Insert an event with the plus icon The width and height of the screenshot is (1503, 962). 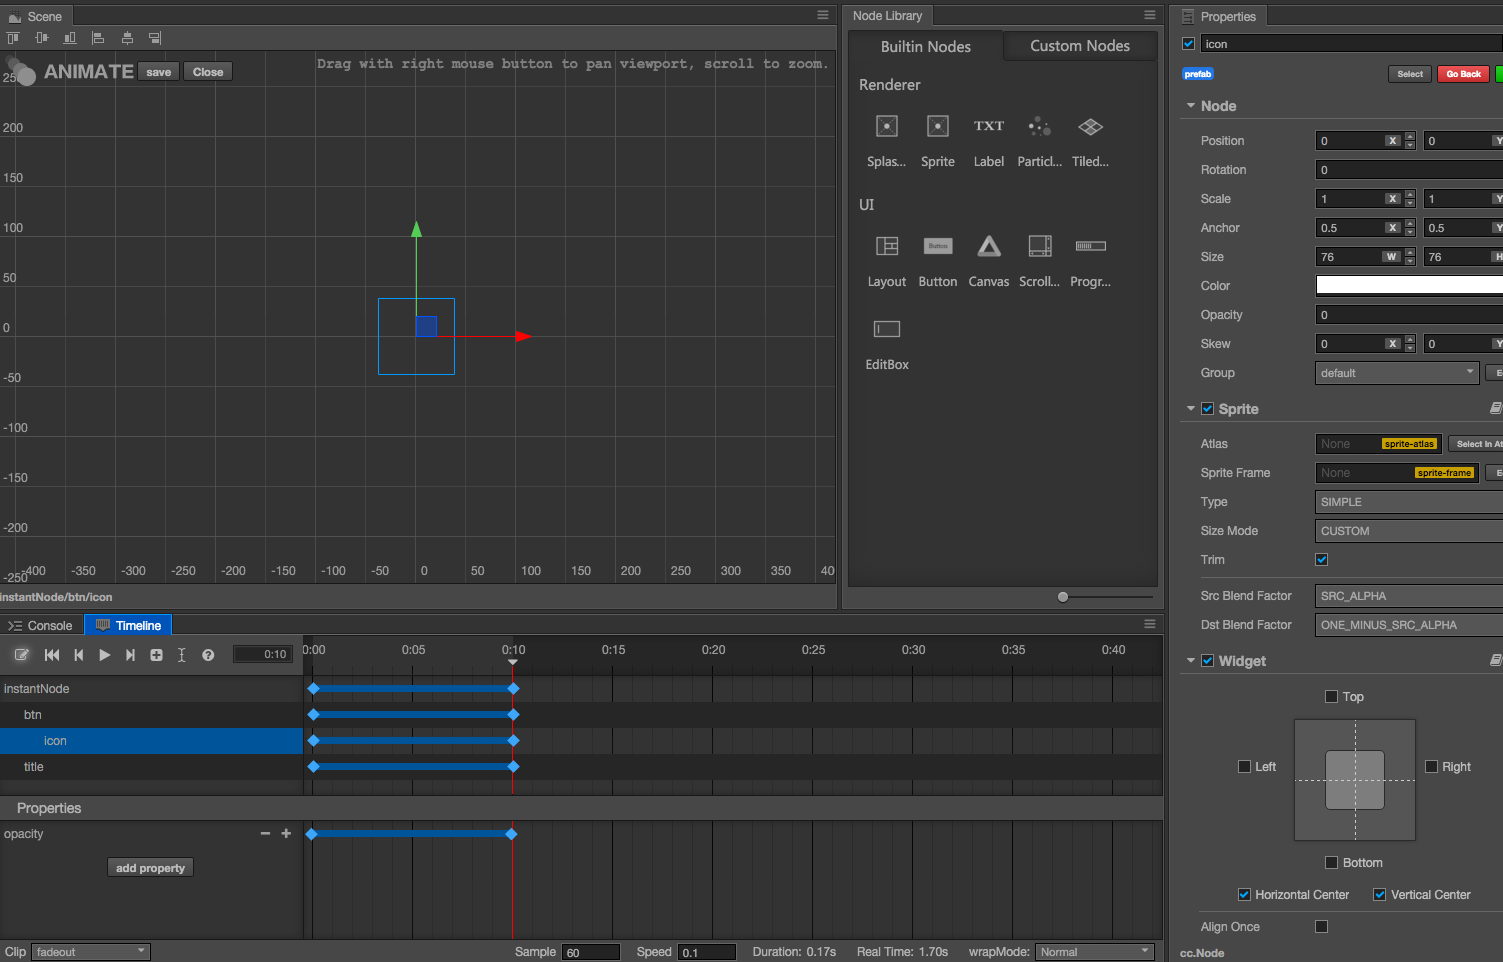[156, 655]
